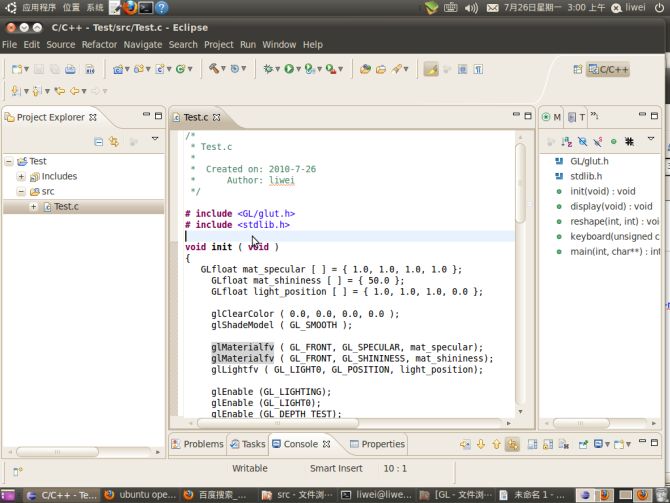The height and width of the screenshot is (503, 670).
Task: Click the group includes asterisk icon in Outline
Action: (629, 141)
